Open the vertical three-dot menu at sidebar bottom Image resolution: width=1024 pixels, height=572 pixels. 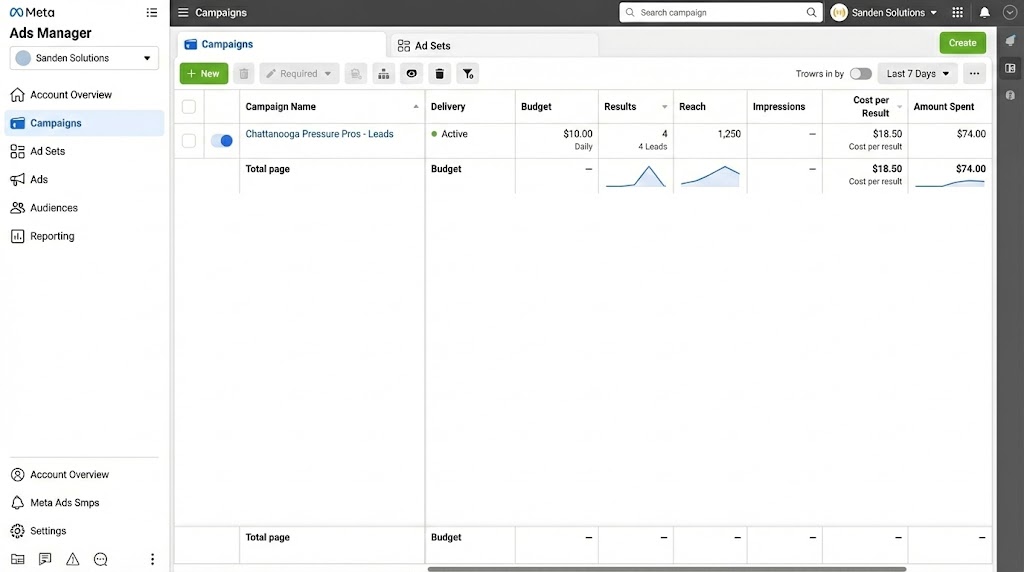152,559
